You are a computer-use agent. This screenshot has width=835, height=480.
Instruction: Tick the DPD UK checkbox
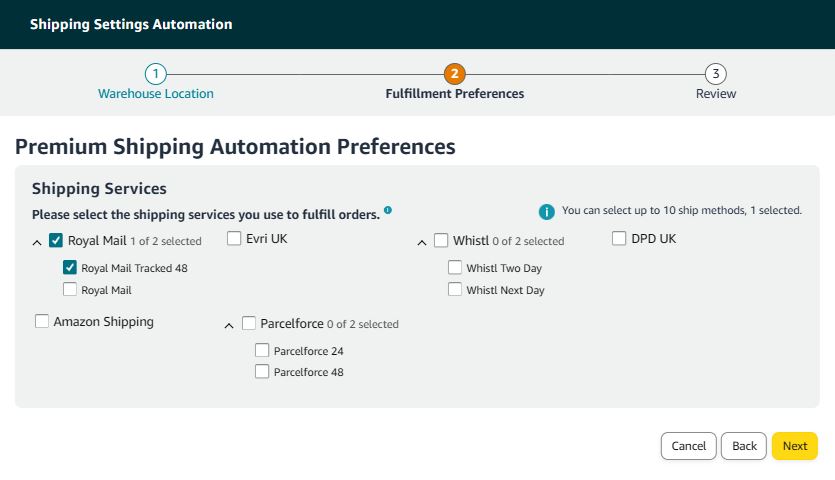619,238
